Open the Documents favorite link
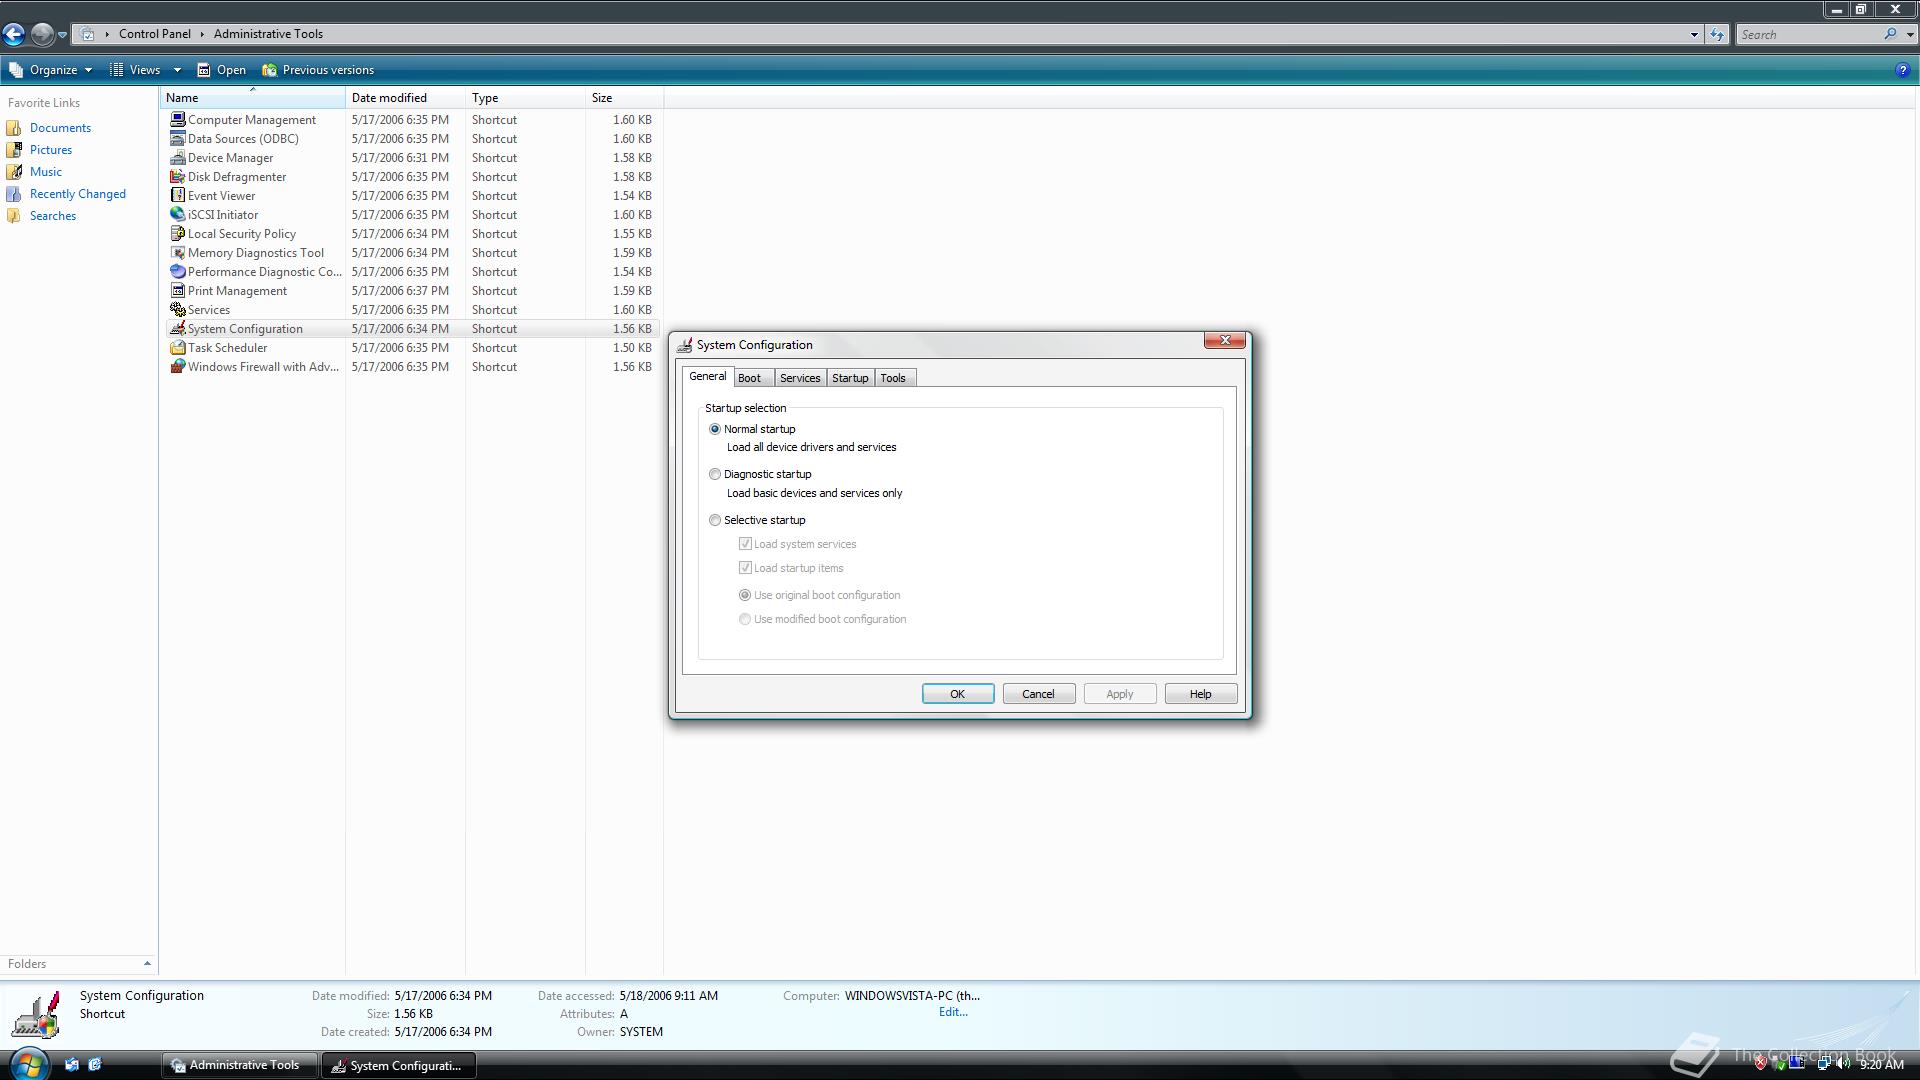 (60, 128)
